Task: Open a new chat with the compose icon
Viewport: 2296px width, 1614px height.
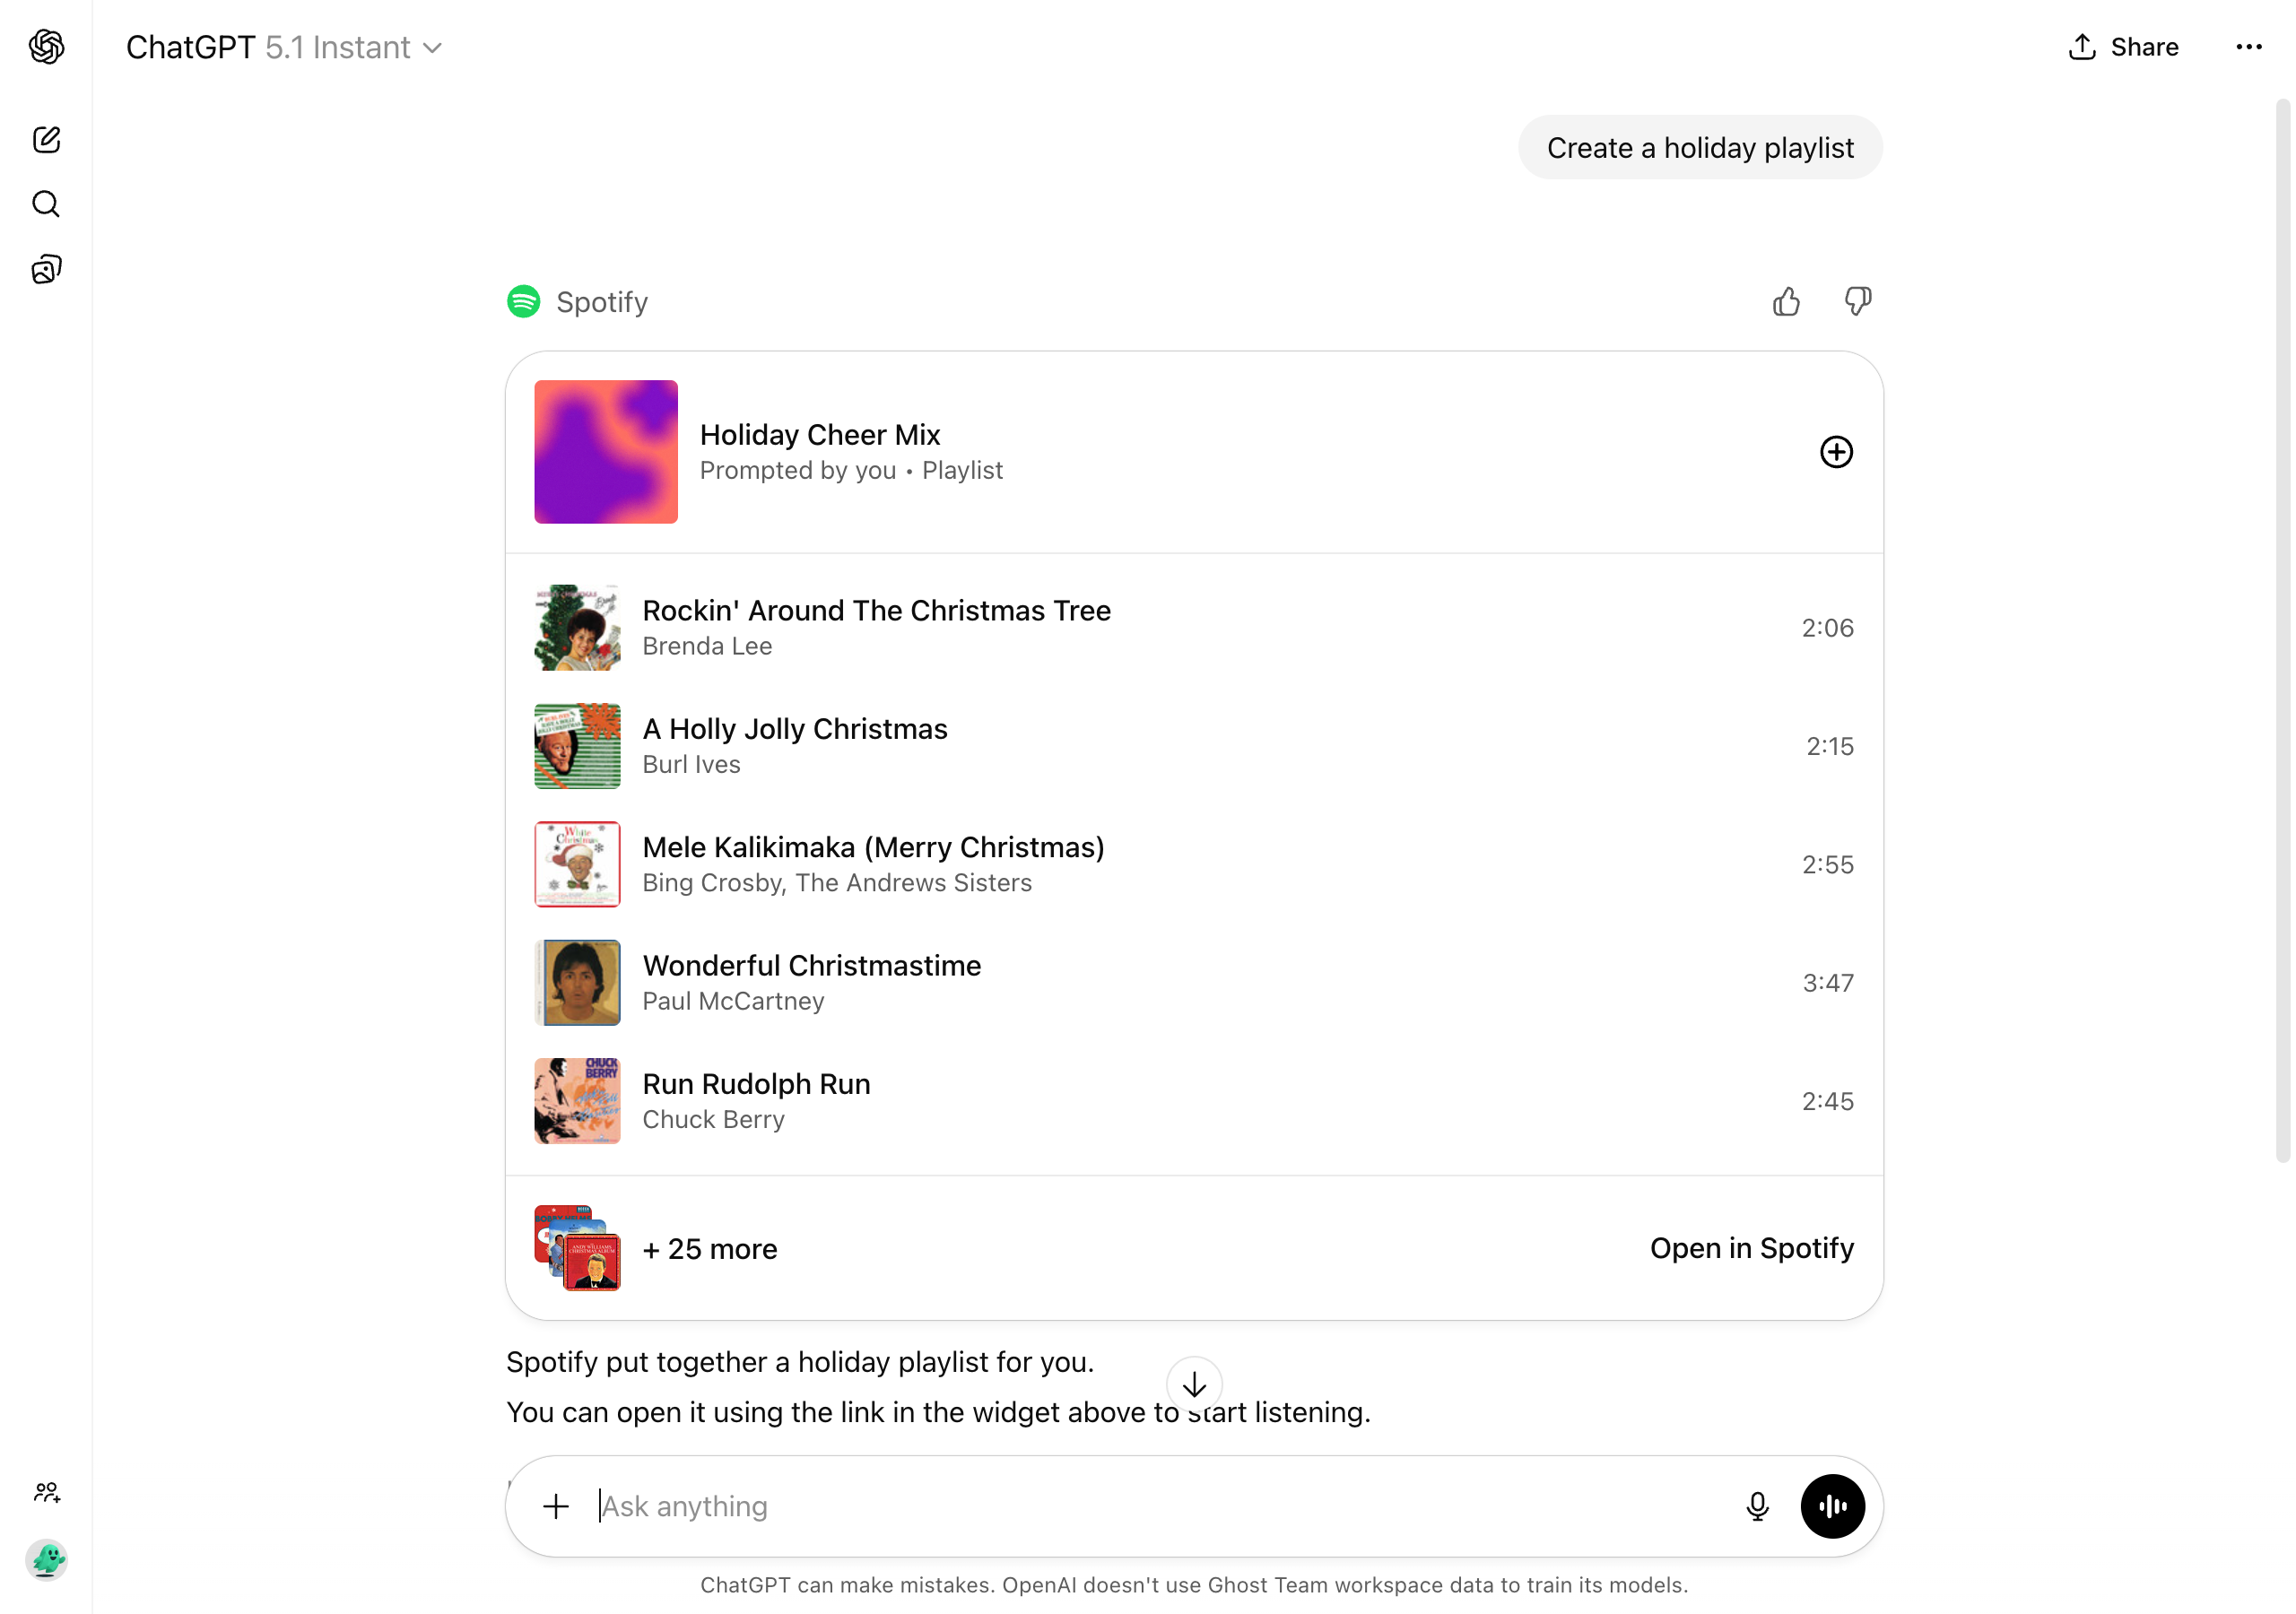Action: 46,140
